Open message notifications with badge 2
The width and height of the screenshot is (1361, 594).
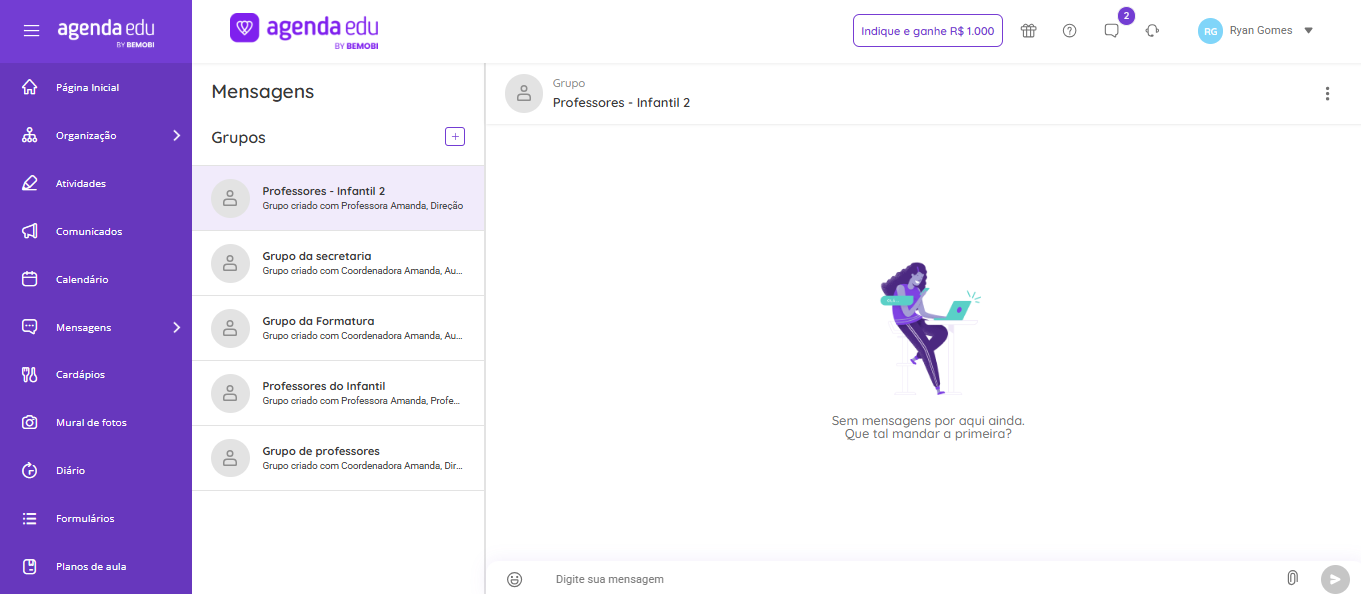pos(1112,31)
